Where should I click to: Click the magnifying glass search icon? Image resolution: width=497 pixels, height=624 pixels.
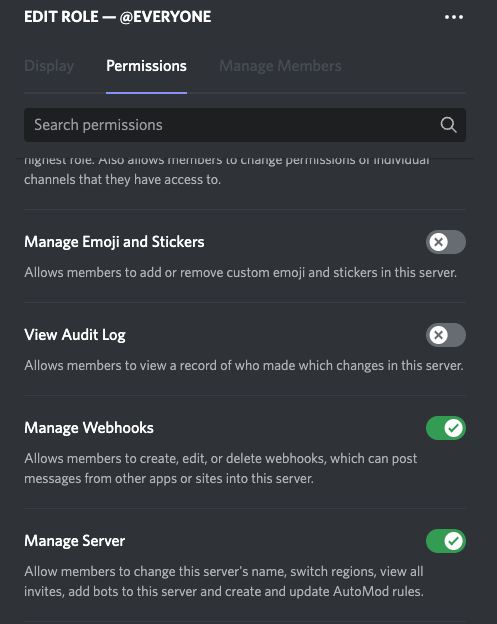pyautogui.click(x=448, y=125)
